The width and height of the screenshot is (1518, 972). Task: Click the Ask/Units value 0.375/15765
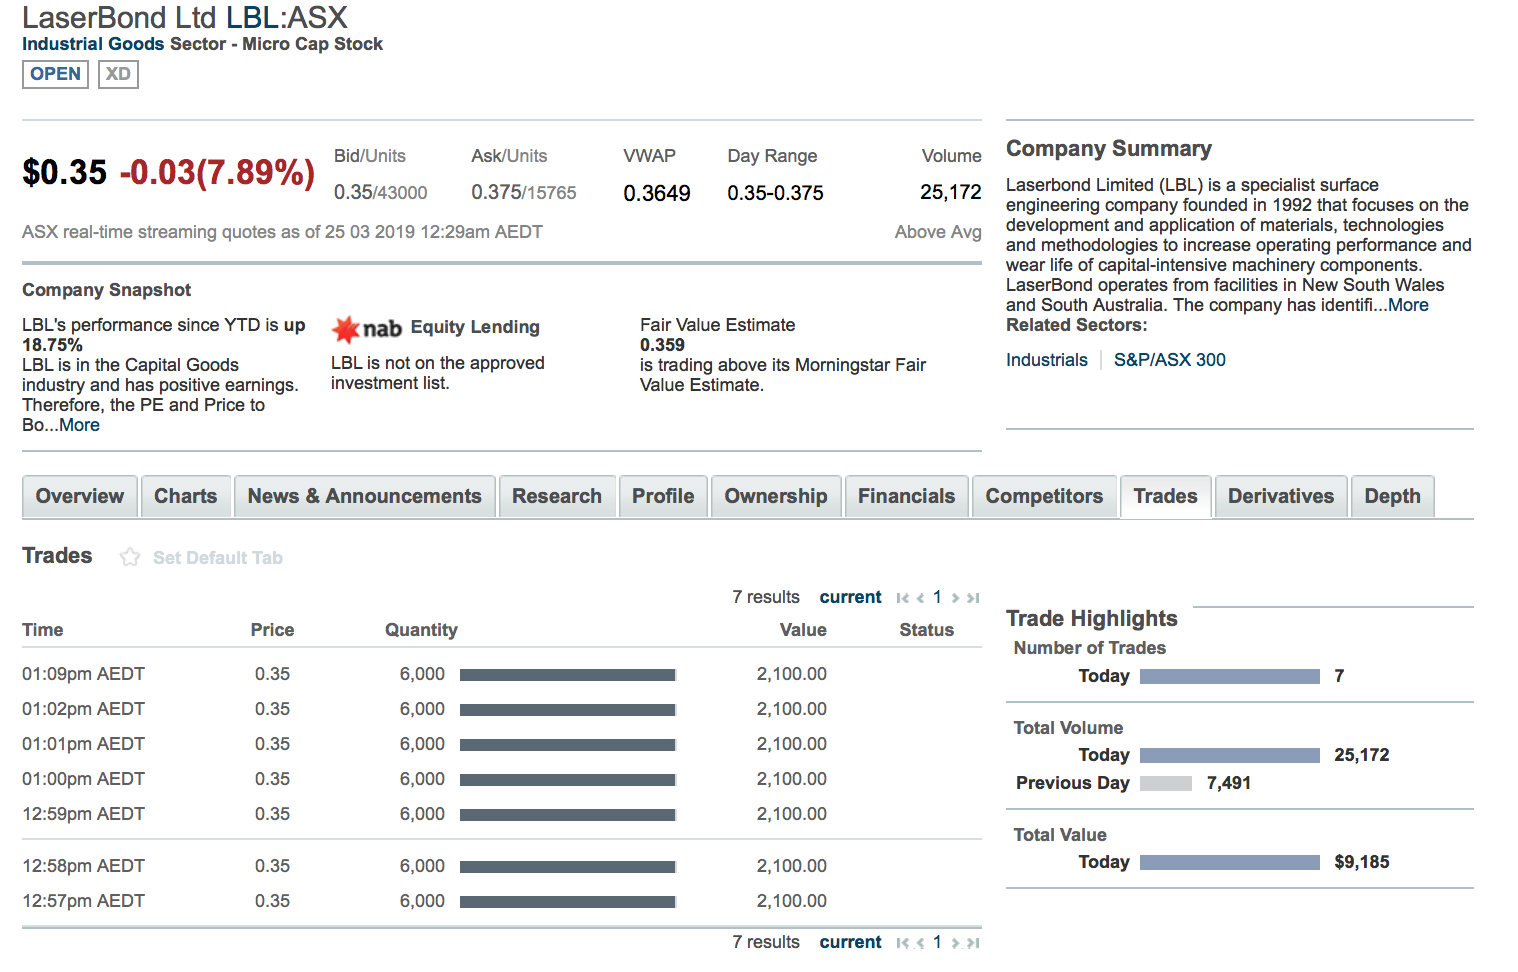pyautogui.click(x=524, y=192)
